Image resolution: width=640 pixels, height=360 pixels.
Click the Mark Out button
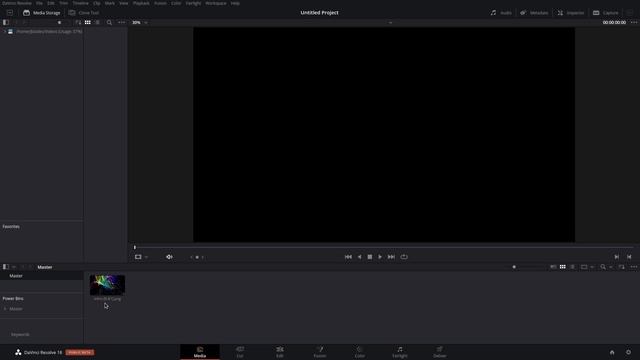[x=629, y=257]
